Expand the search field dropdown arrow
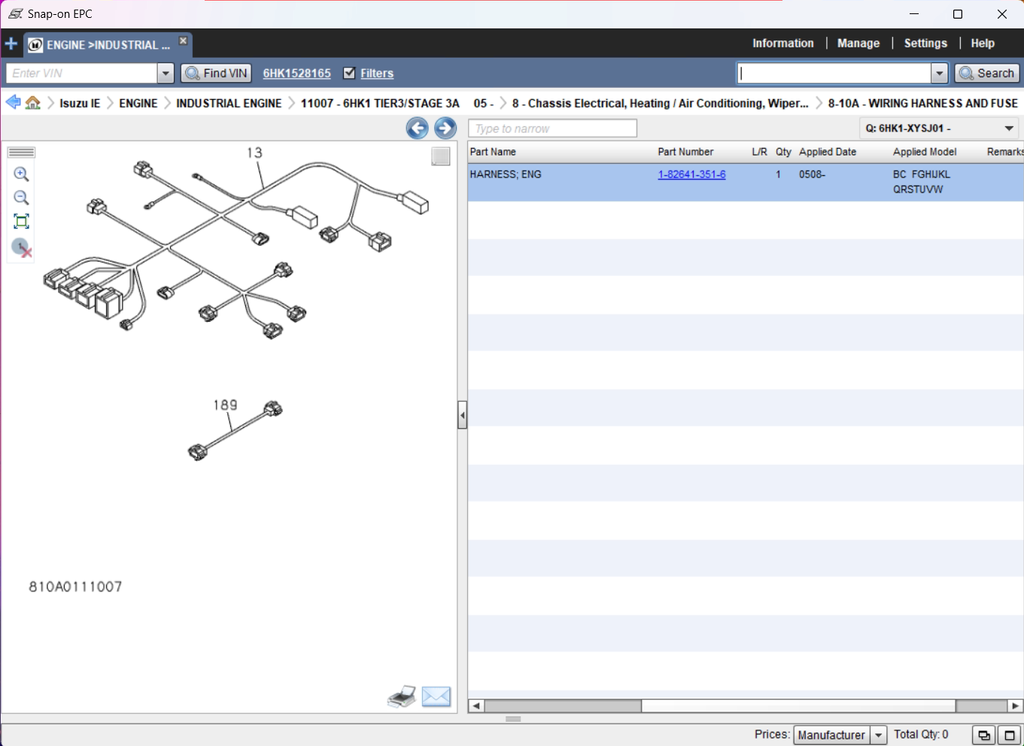The height and width of the screenshot is (746, 1024). (x=939, y=73)
